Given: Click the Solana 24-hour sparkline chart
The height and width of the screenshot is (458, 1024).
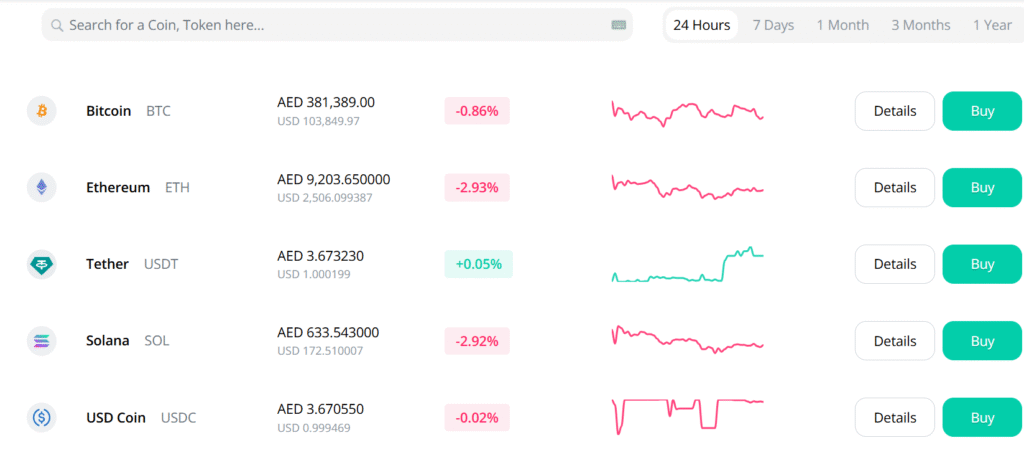Looking at the screenshot, I should click(x=688, y=339).
